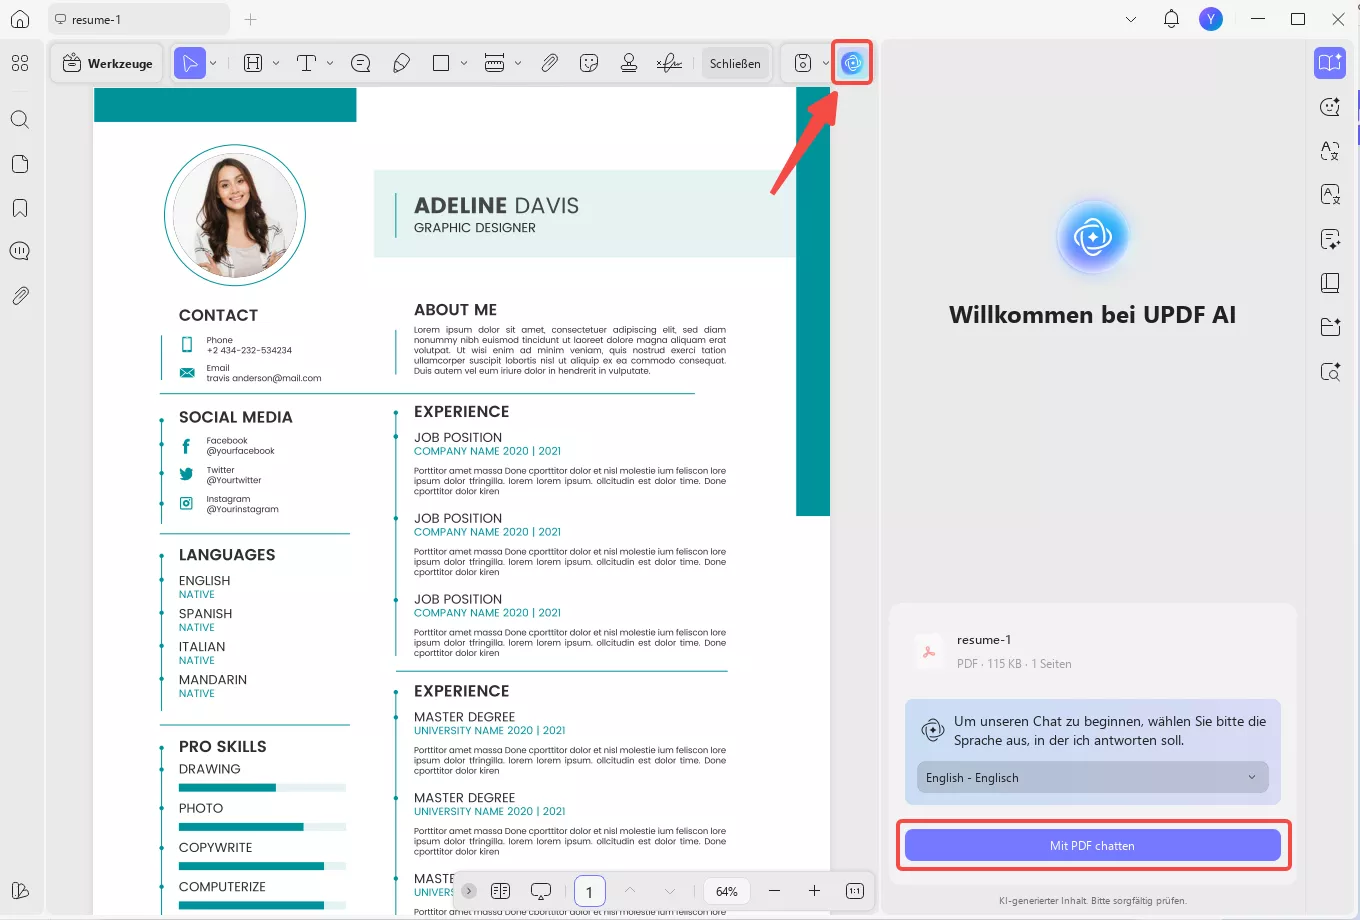
Task: Click the Mit PDF chatten button
Action: click(x=1092, y=845)
